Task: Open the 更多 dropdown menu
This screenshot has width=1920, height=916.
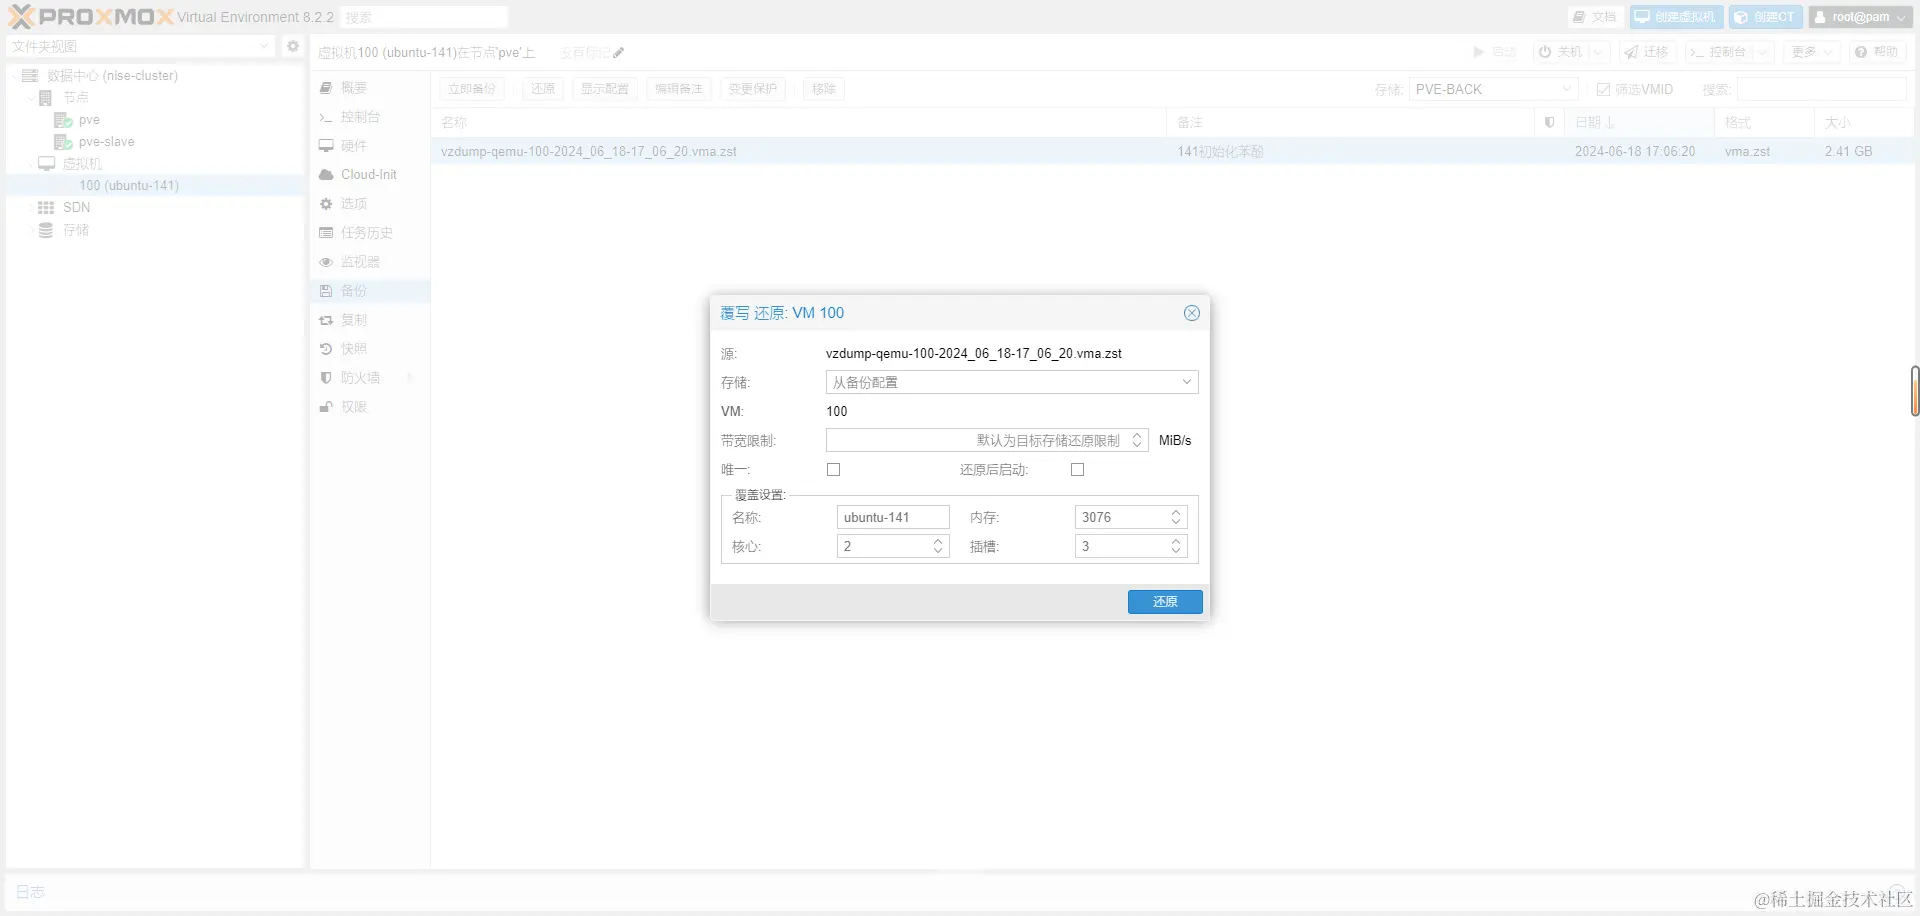Action: click(1812, 52)
